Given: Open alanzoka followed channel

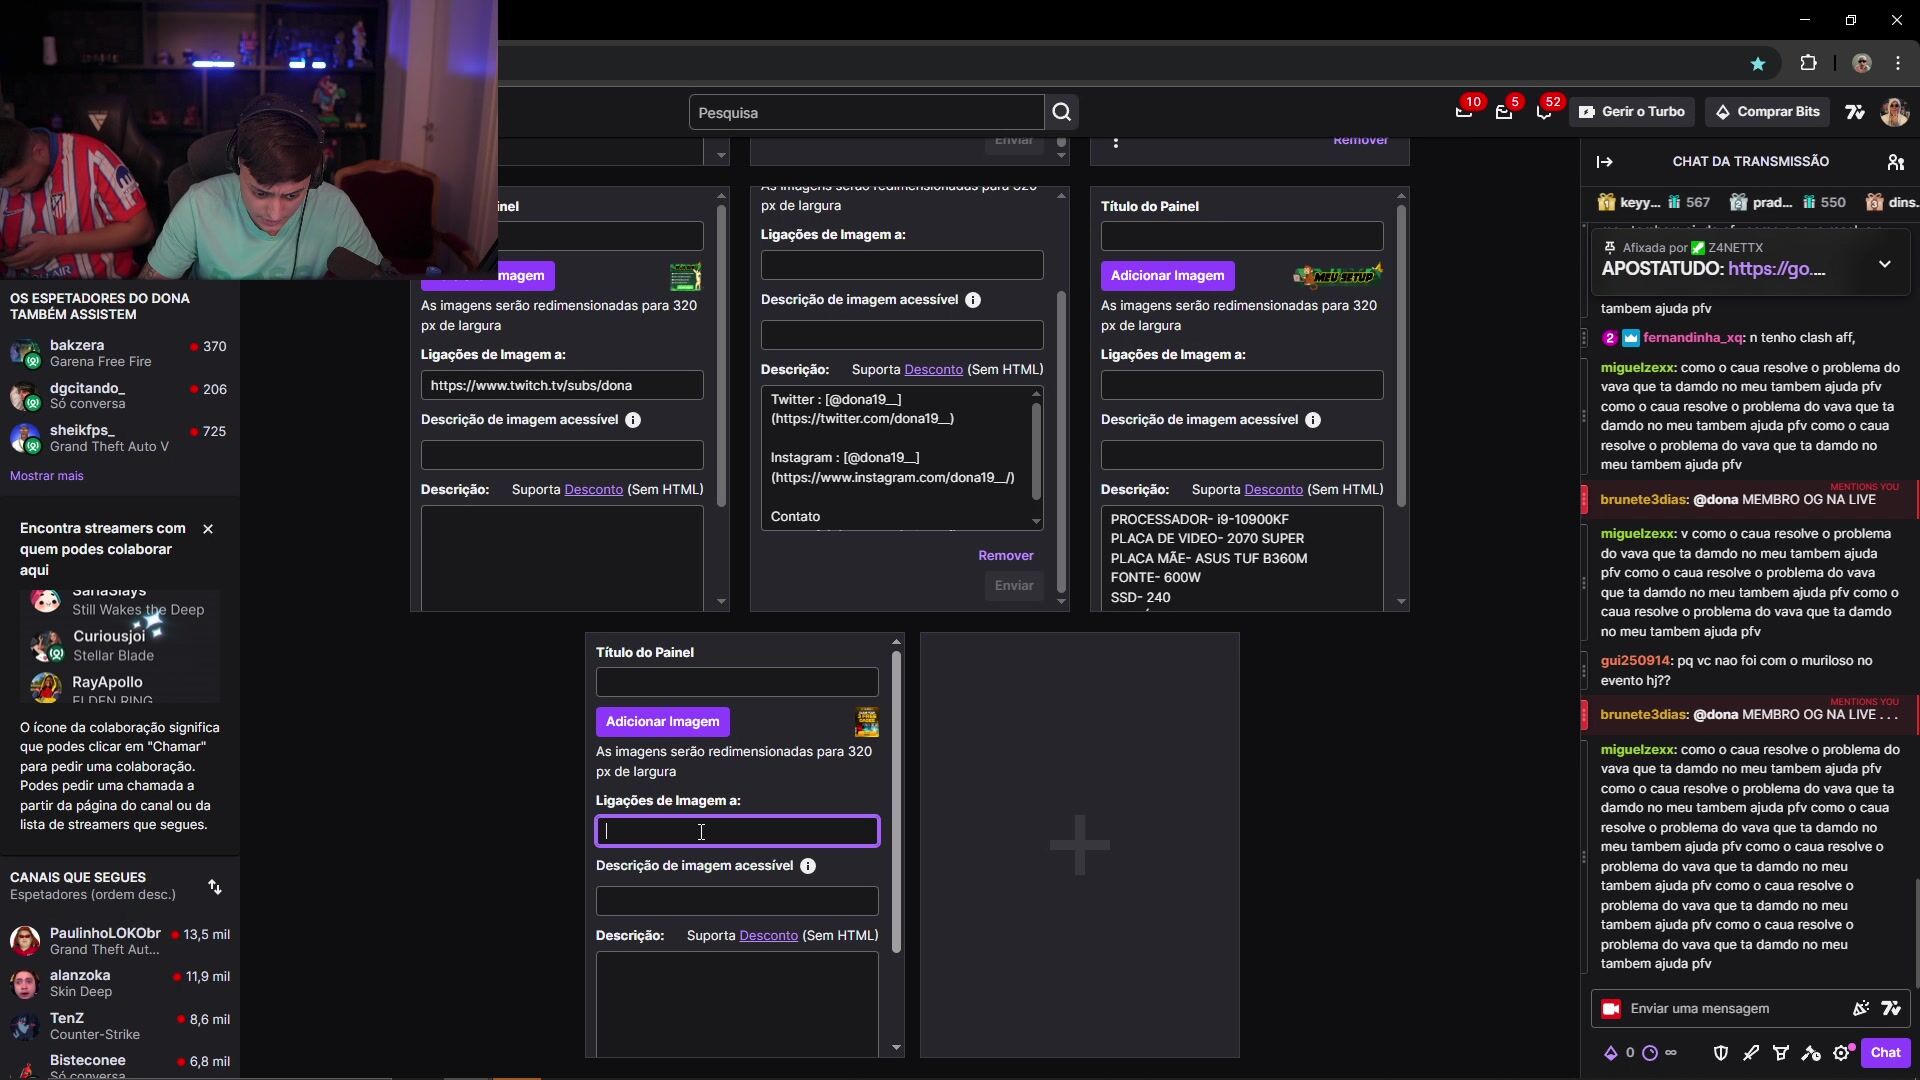Looking at the screenshot, I should pyautogui.click(x=120, y=983).
